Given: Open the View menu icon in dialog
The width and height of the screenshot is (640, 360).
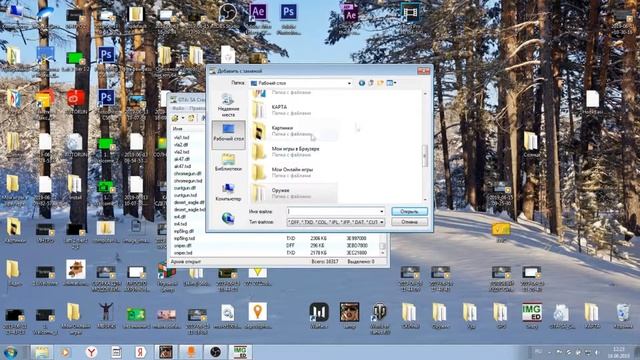Looking at the screenshot, I should coord(391,83).
